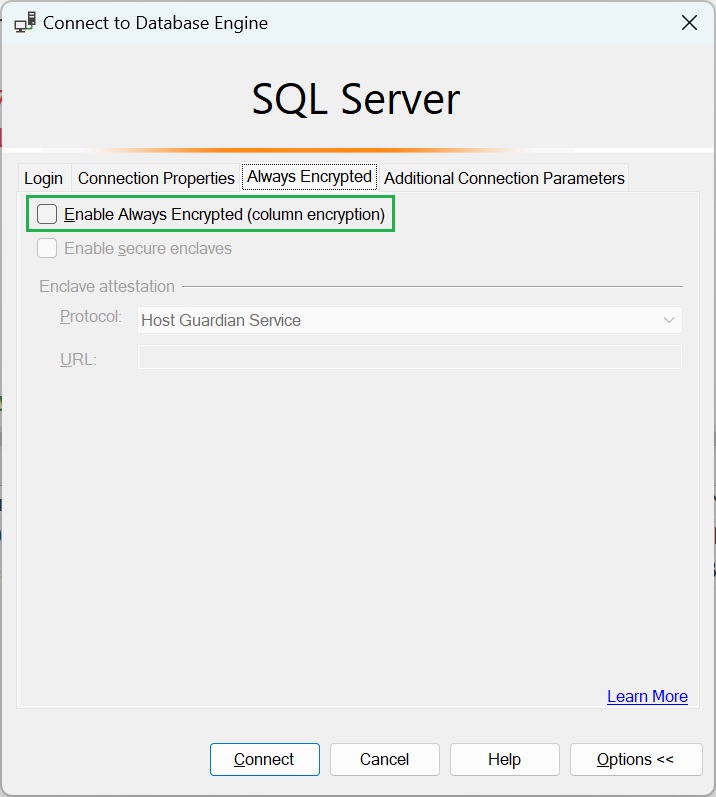
Task: Open Help for this dialog
Action: [505, 759]
